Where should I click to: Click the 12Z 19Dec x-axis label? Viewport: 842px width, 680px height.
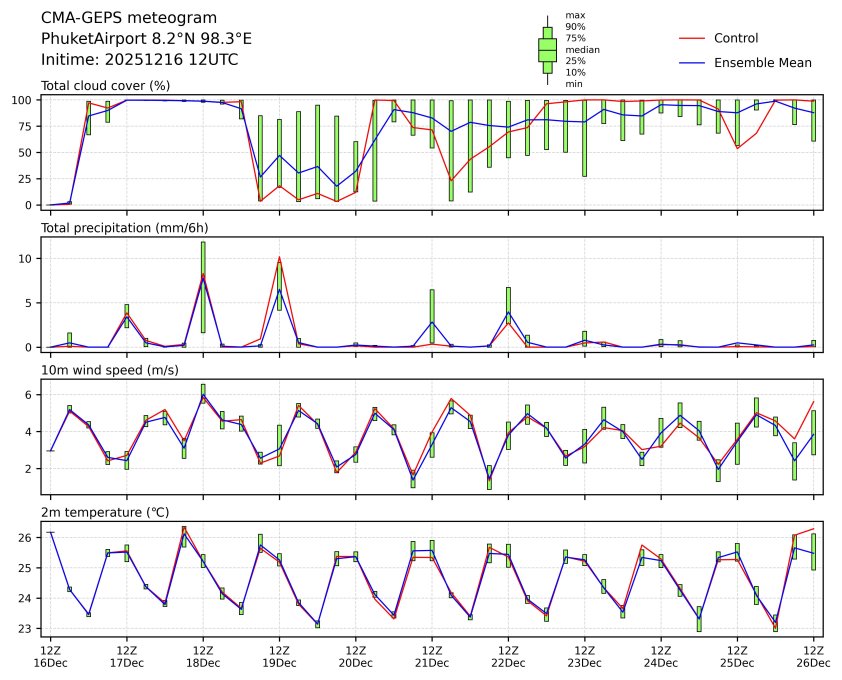[279, 655]
